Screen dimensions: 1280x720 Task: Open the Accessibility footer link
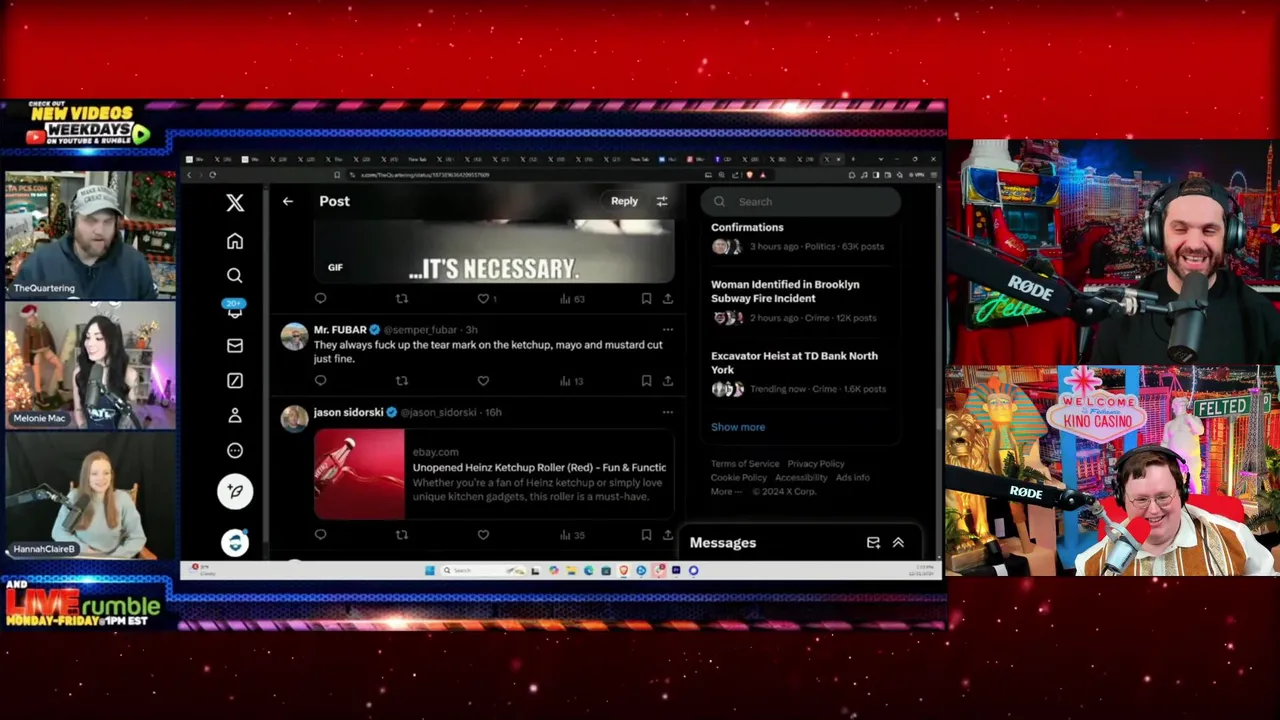[x=801, y=478]
